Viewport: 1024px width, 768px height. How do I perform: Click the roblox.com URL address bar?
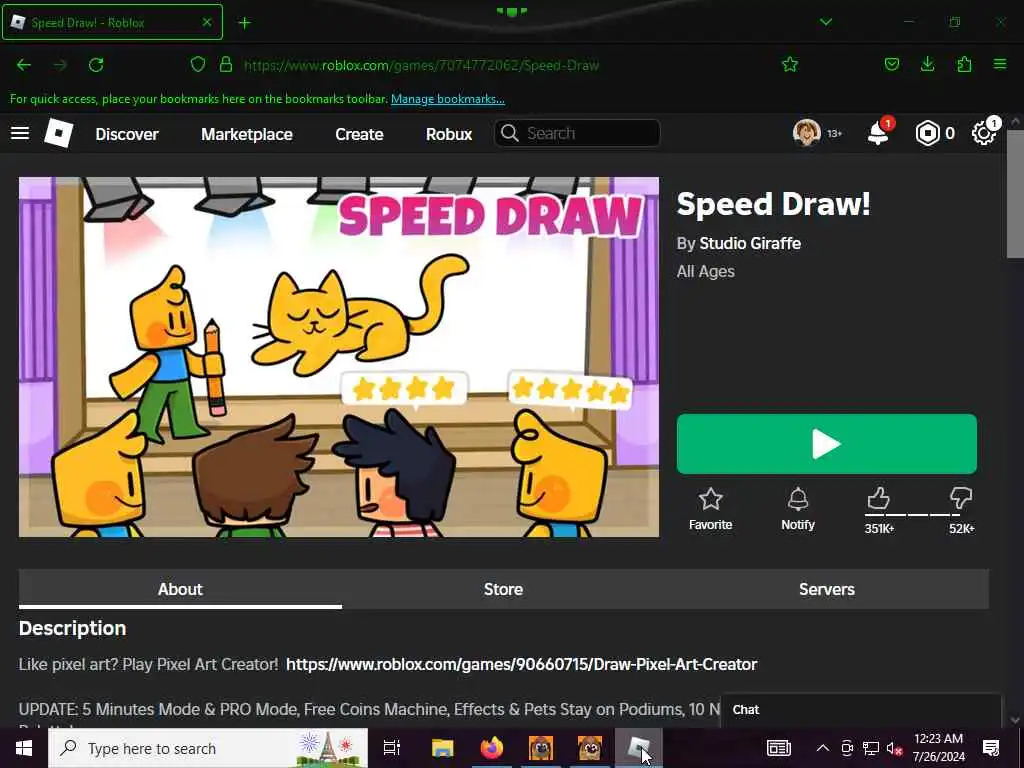pos(421,65)
